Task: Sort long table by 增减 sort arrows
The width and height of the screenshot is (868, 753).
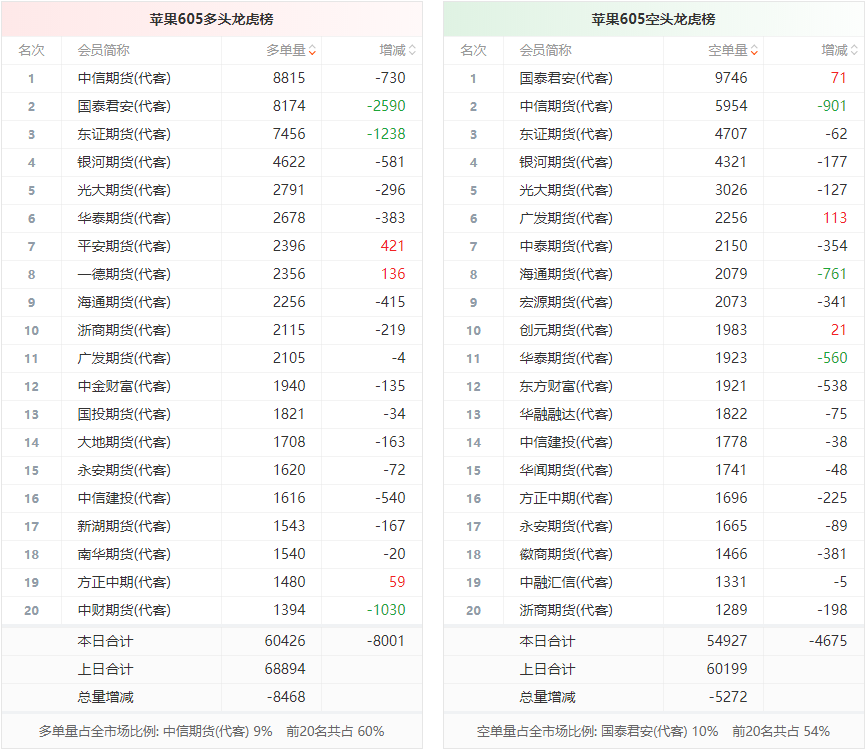Action: tap(412, 51)
